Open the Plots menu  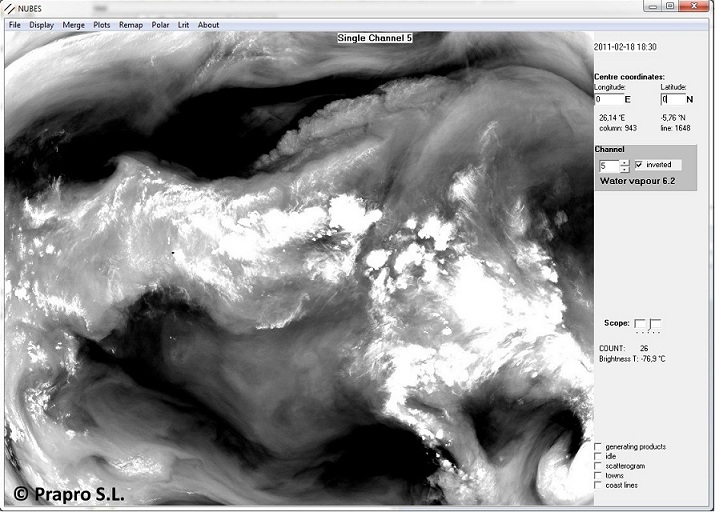pyautogui.click(x=102, y=24)
